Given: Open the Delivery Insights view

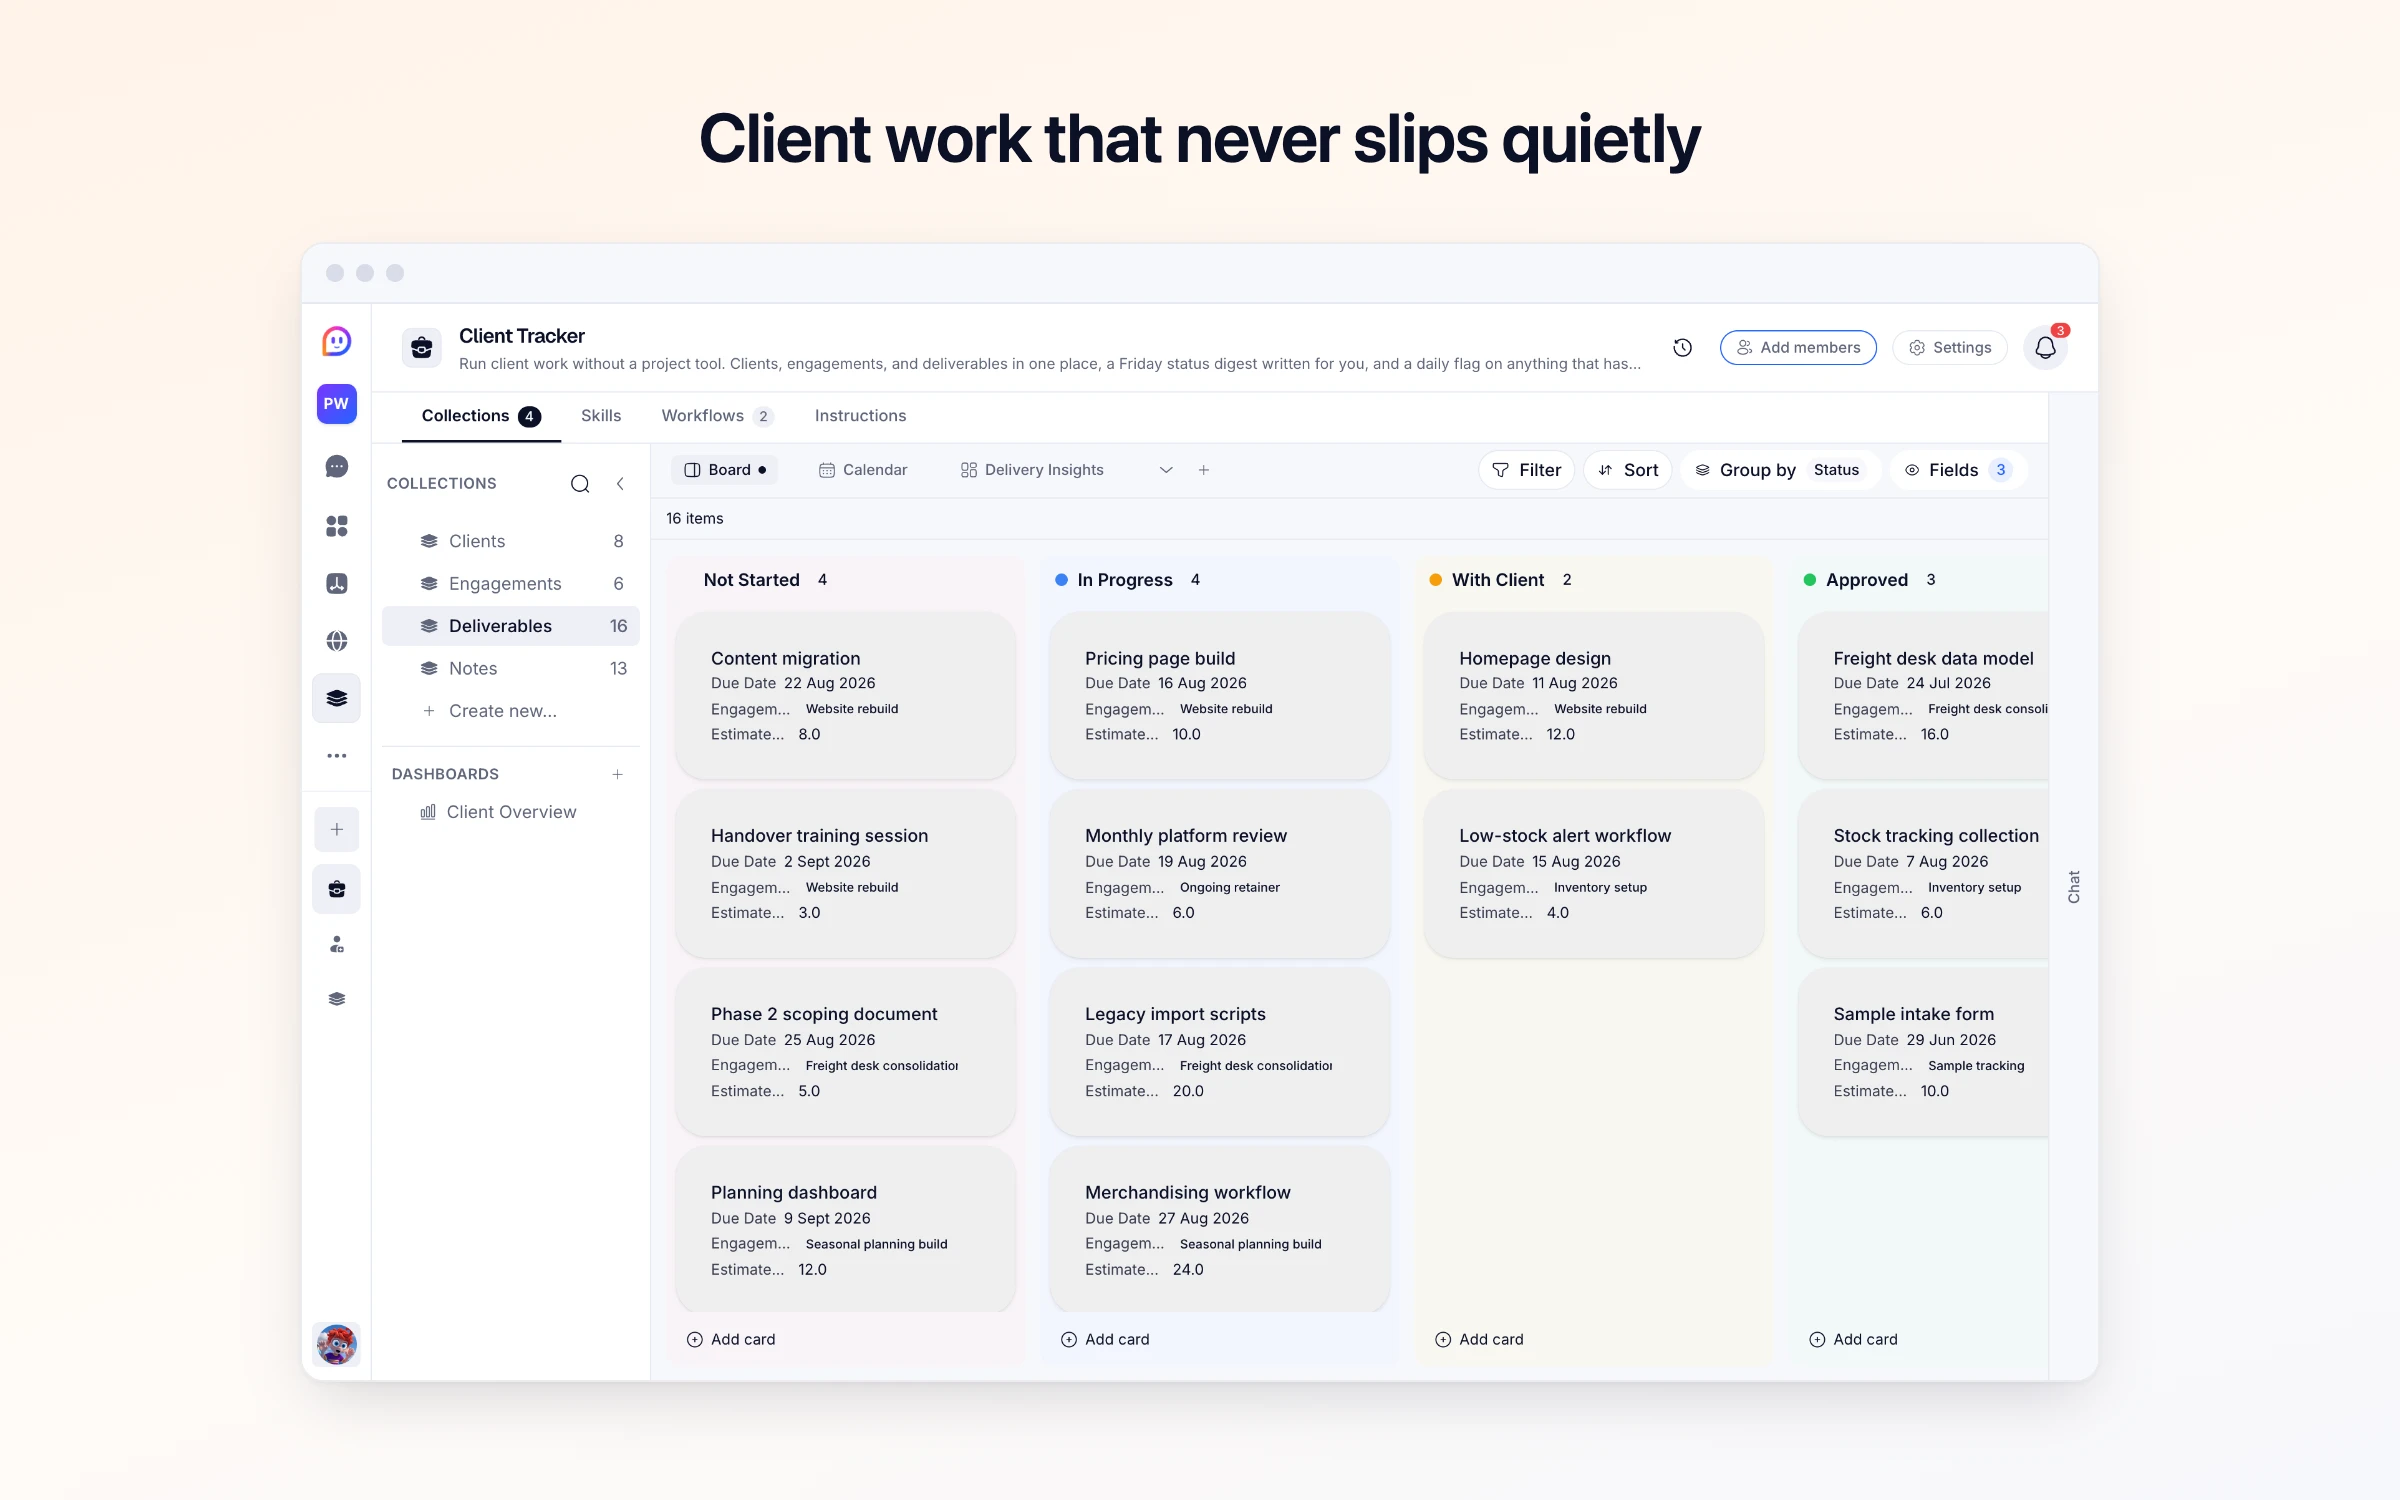Looking at the screenshot, I should 1032,470.
